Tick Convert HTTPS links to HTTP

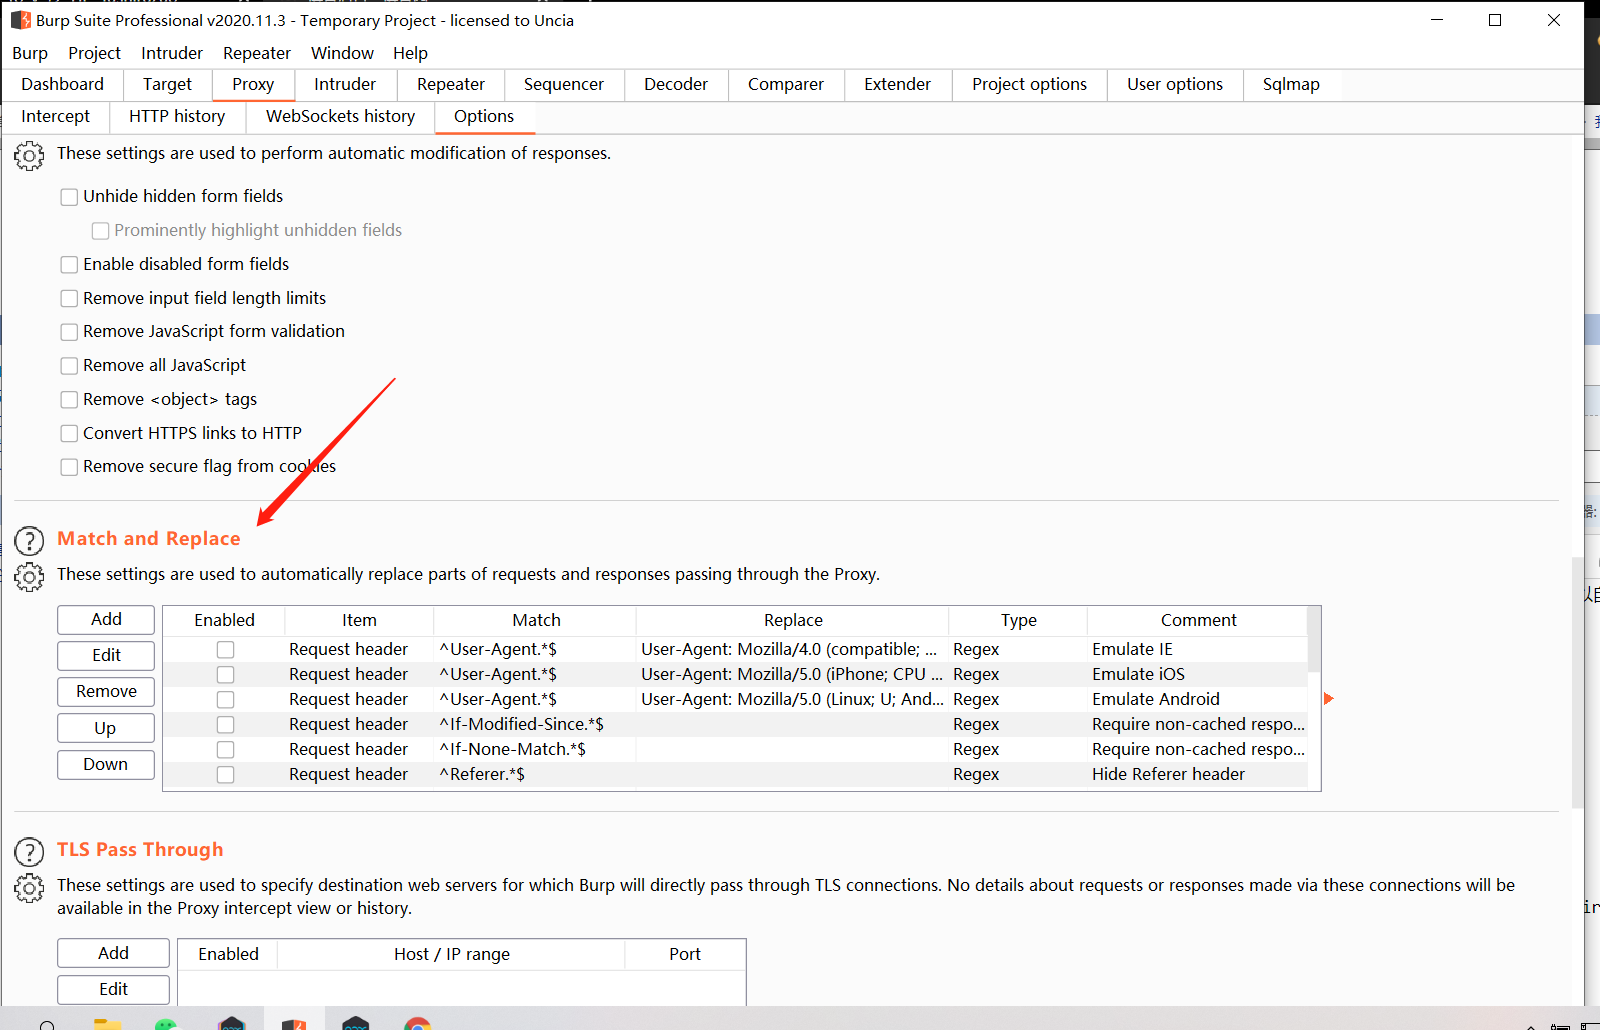pyautogui.click(x=69, y=434)
